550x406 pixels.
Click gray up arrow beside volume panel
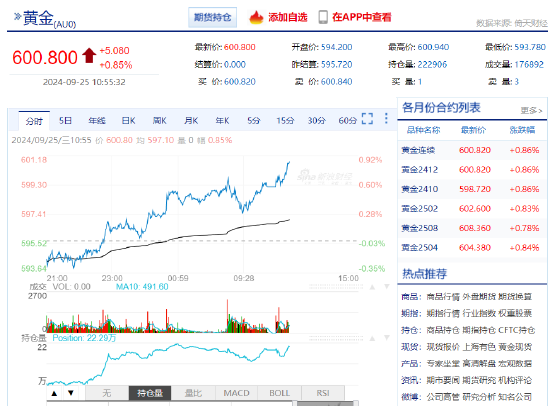coord(373,287)
